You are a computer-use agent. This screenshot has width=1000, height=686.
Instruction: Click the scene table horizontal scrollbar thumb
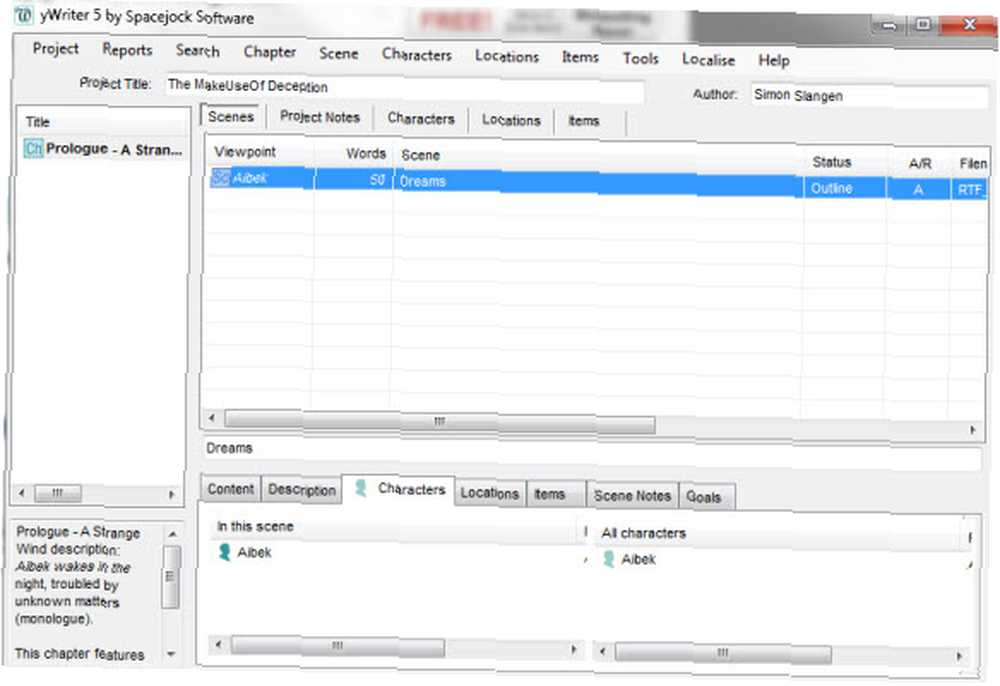(440, 421)
